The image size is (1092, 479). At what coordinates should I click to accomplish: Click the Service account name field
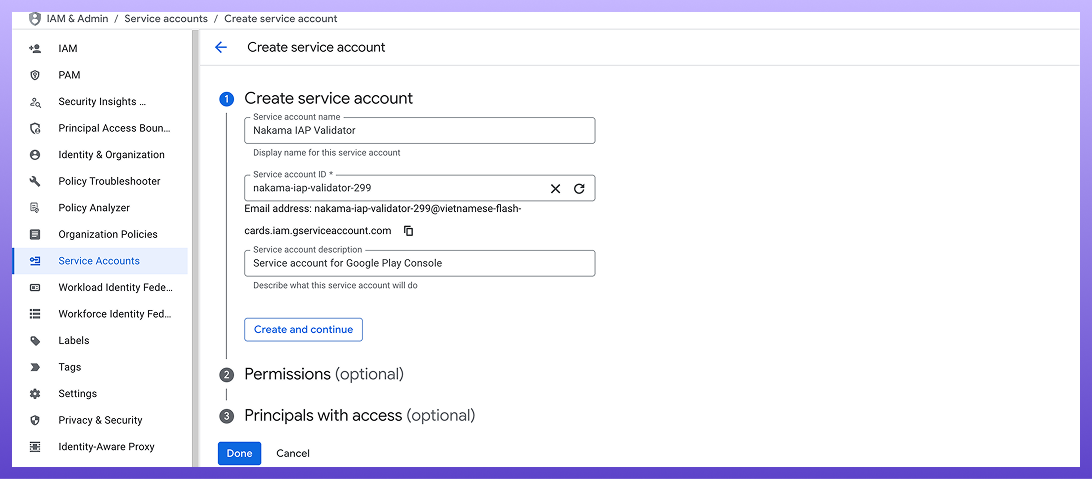point(419,130)
